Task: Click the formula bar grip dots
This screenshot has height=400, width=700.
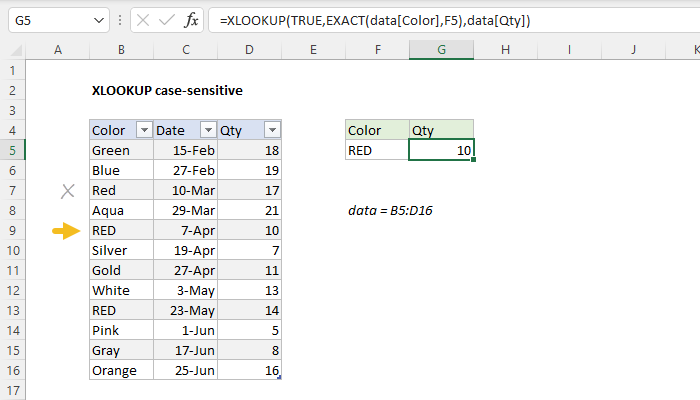Action: 120,21
